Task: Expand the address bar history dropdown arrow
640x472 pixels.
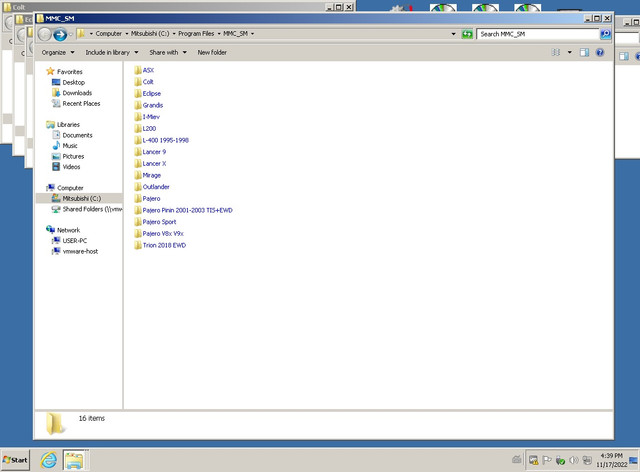Action: [x=453, y=34]
